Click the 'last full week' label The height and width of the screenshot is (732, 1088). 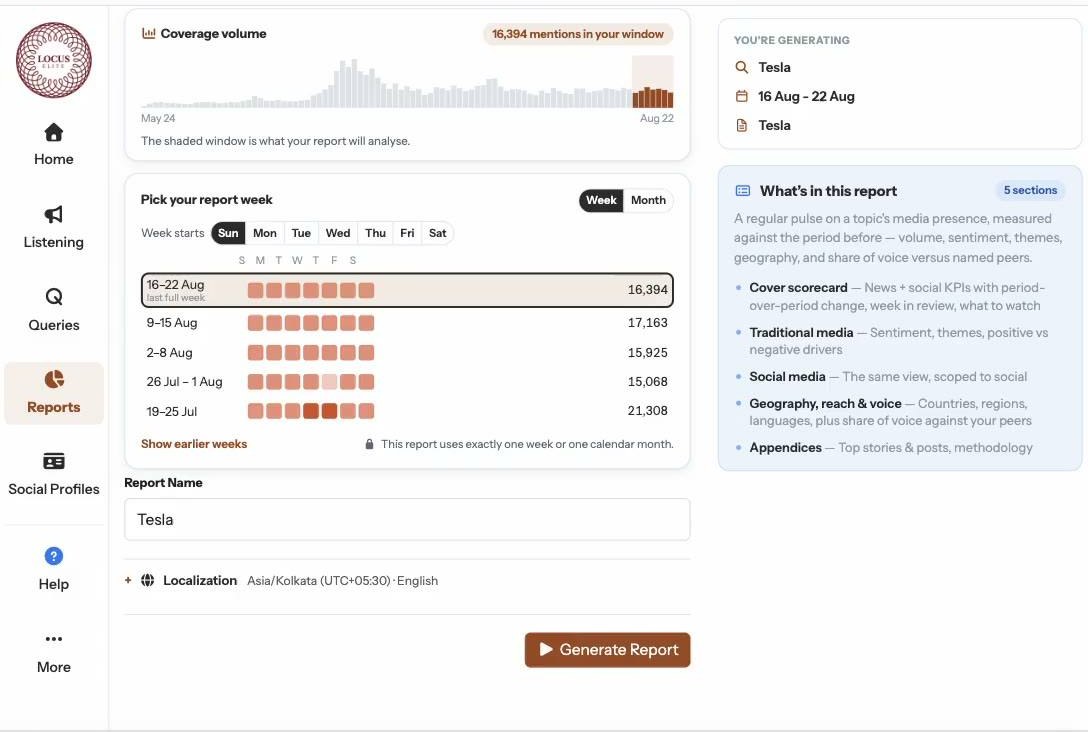(x=176, y=298)
